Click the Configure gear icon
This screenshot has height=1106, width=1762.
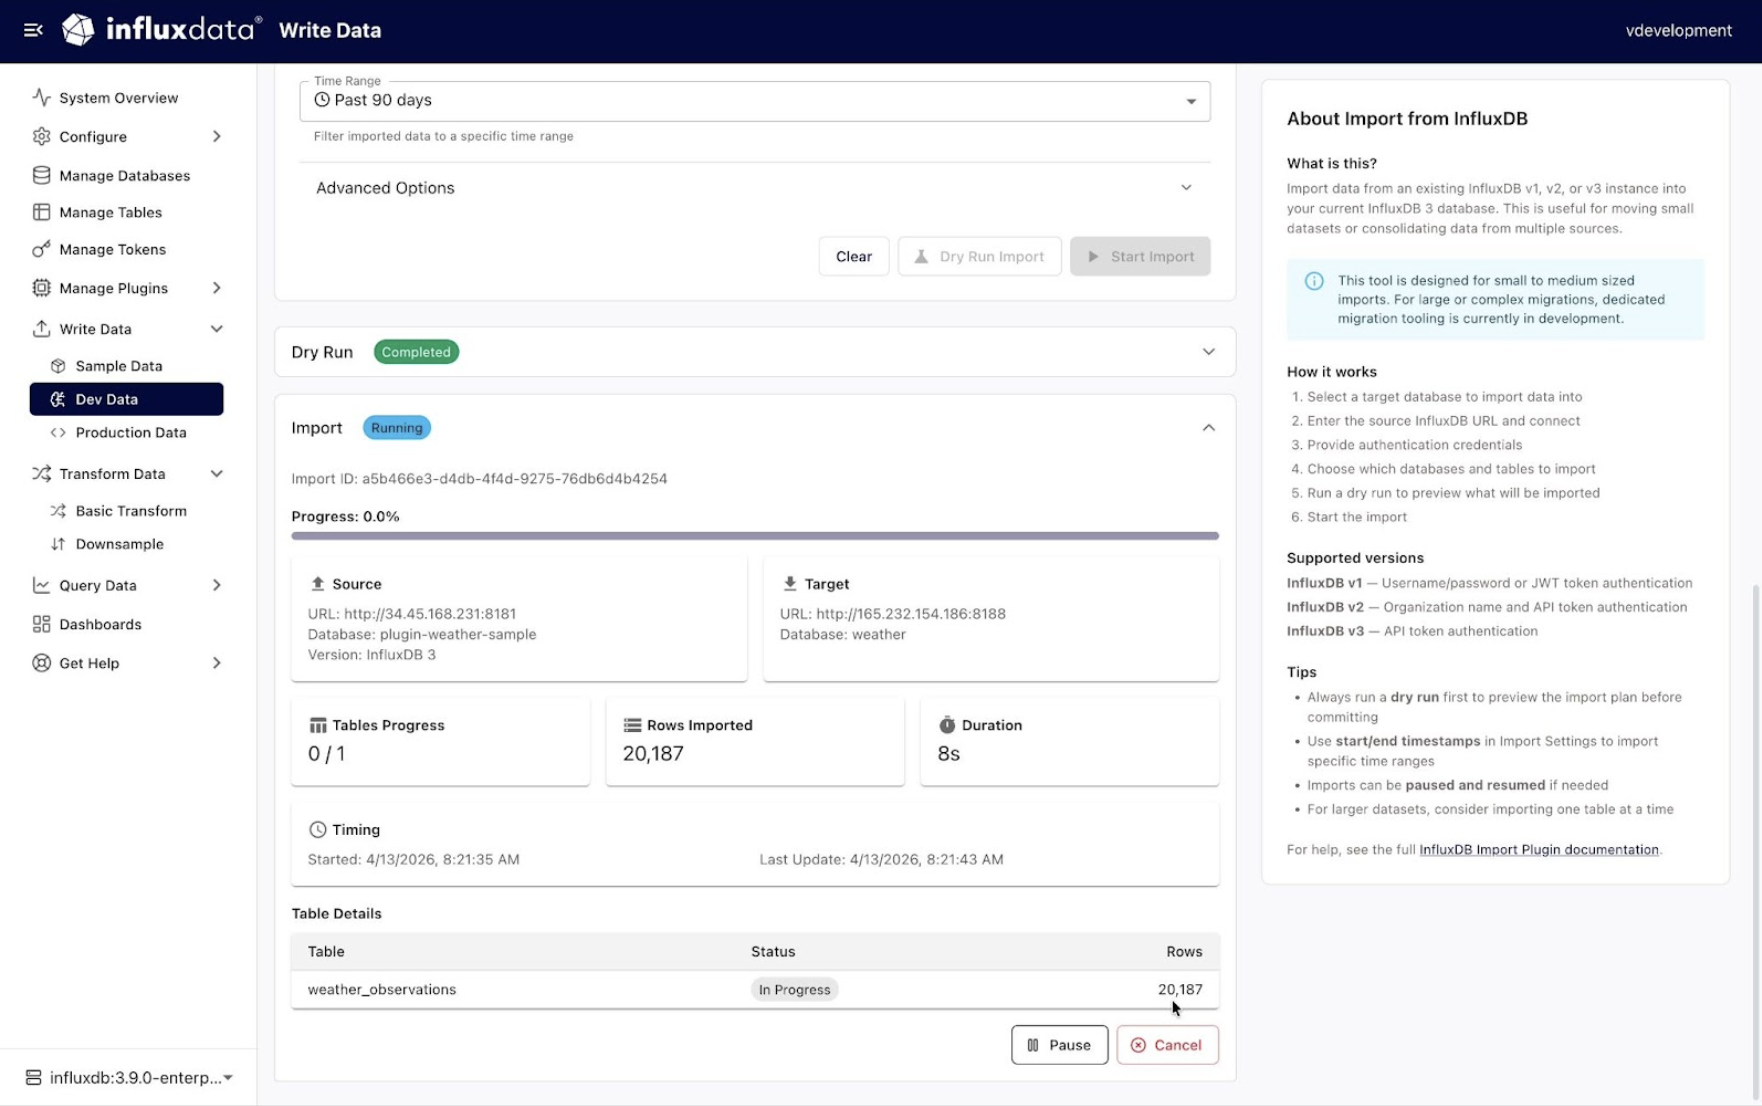click(41, 136)
